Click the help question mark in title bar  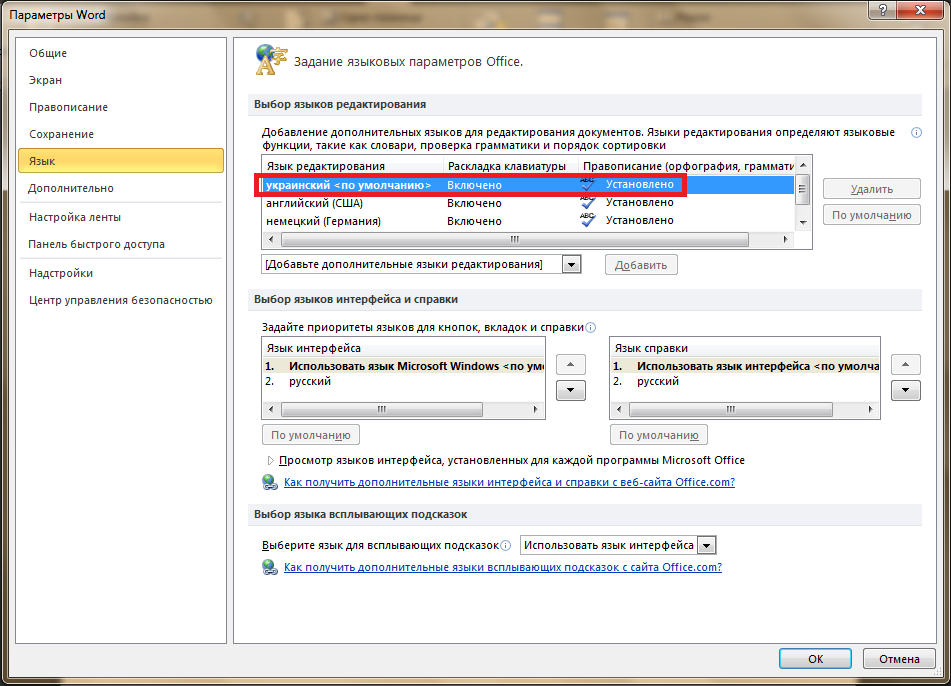[x=882, y=10]
